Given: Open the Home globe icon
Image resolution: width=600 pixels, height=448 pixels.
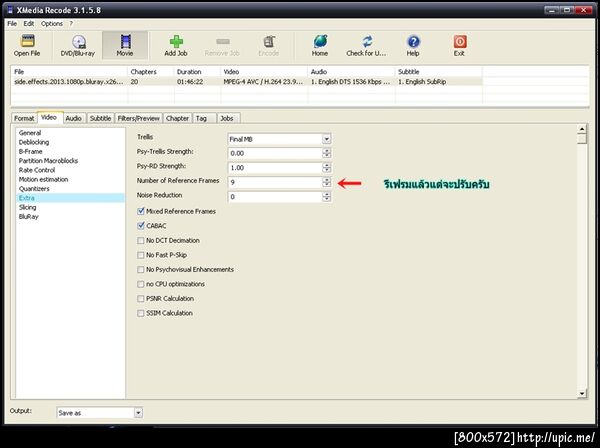Looking at the screenshot, I should pyautogui.click(x=320, y=46).
